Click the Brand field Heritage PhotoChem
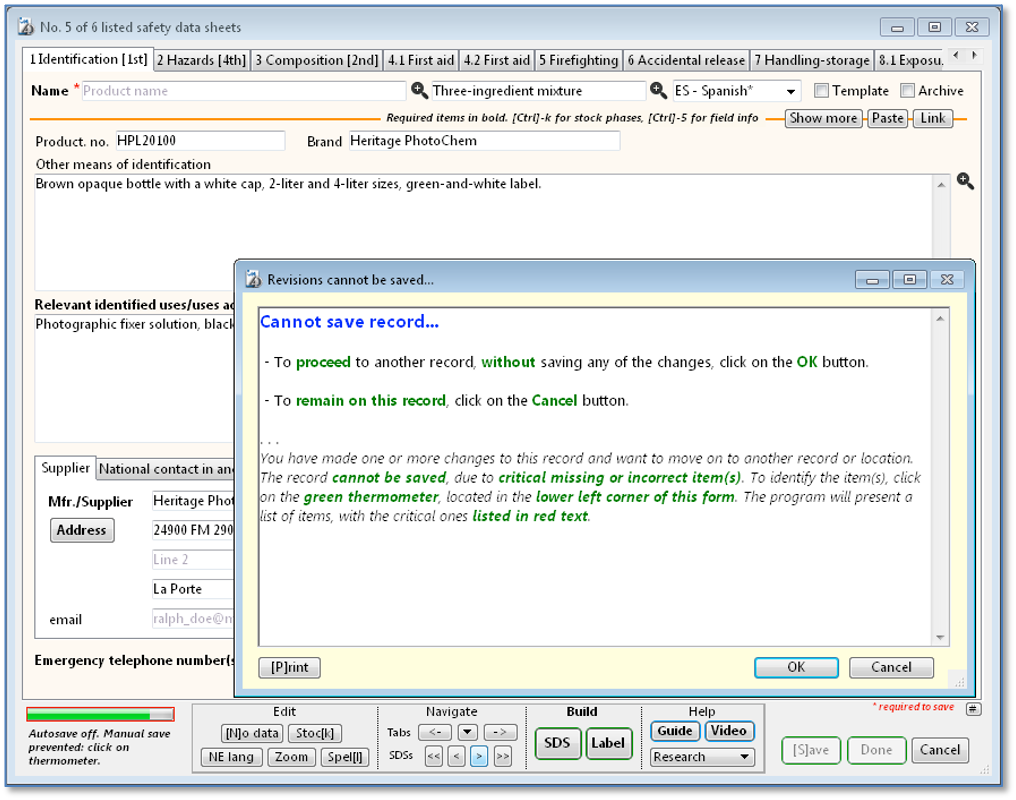This screenshot has width=1016, height=800. click(x=484, y=141)
